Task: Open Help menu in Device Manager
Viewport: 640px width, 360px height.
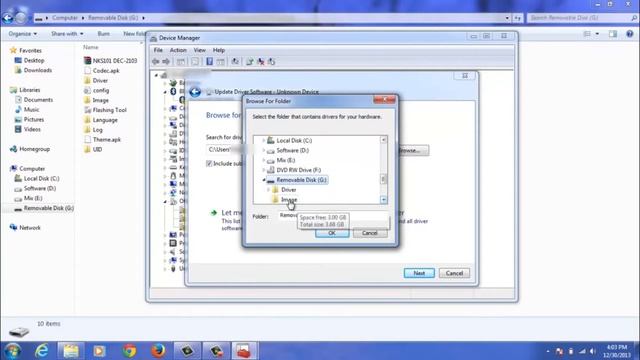Action: pos(219,50)
